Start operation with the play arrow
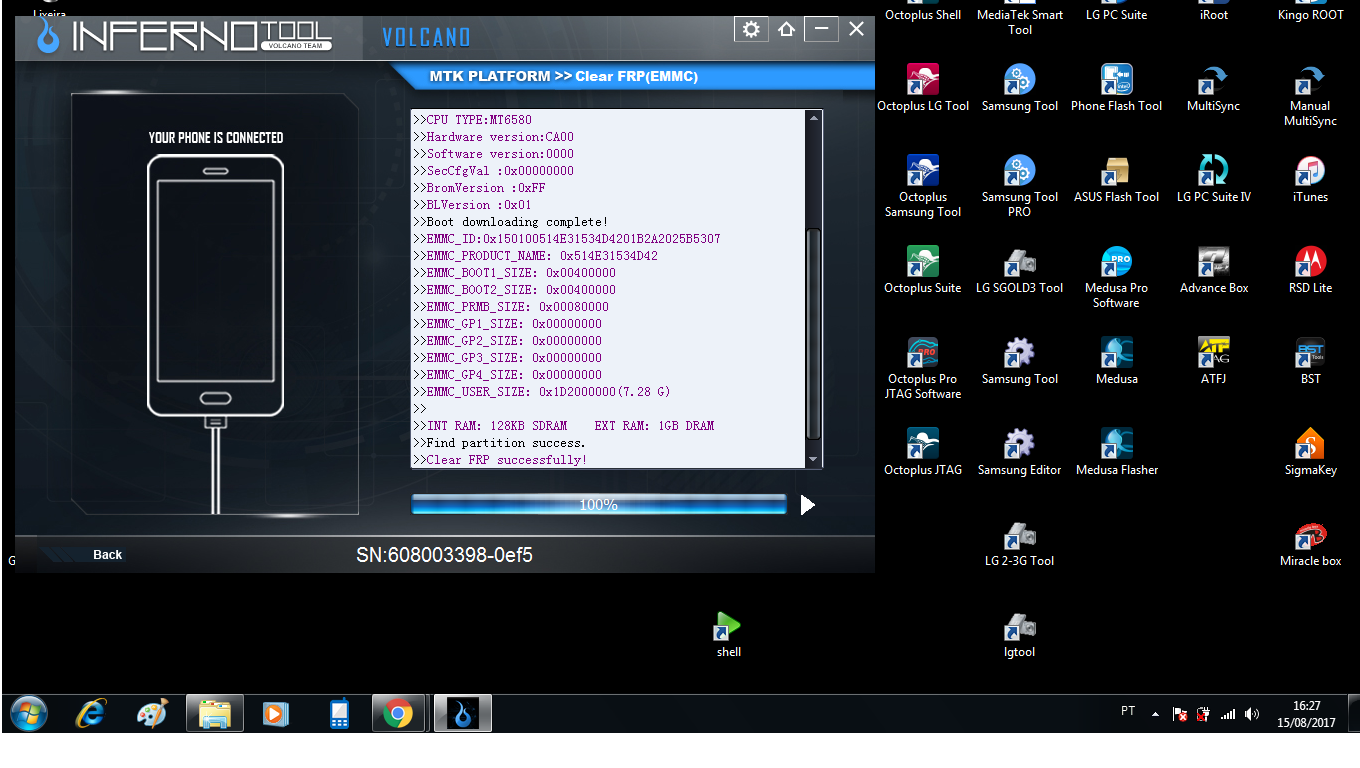This screenshot has height=768, width=1360. pyautogui.click(x=807, y=505)
